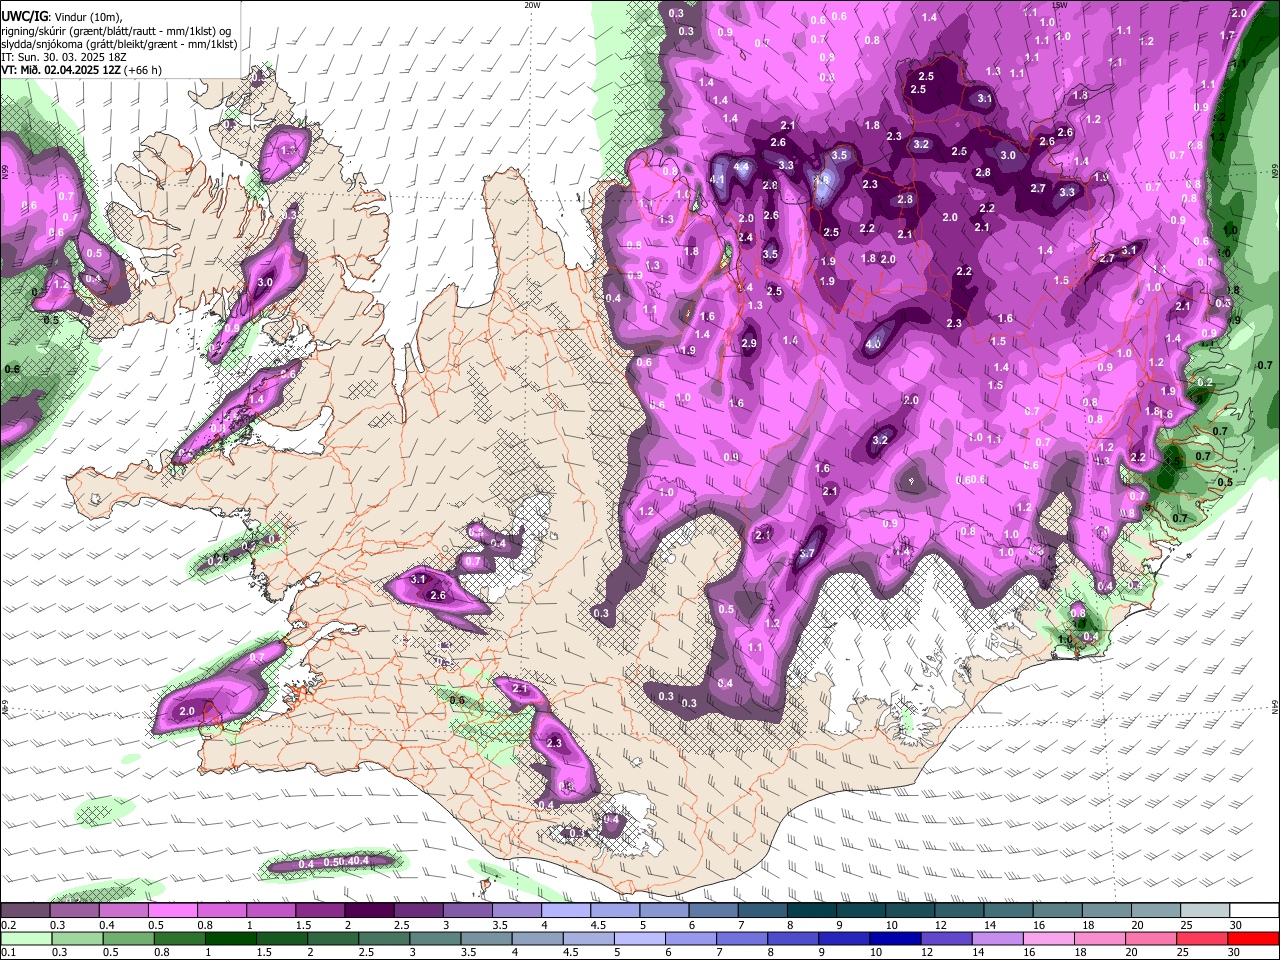Viewport: 1280px width, 960px height.
Task: Click the '20W' longitude label
Action: 532,5
